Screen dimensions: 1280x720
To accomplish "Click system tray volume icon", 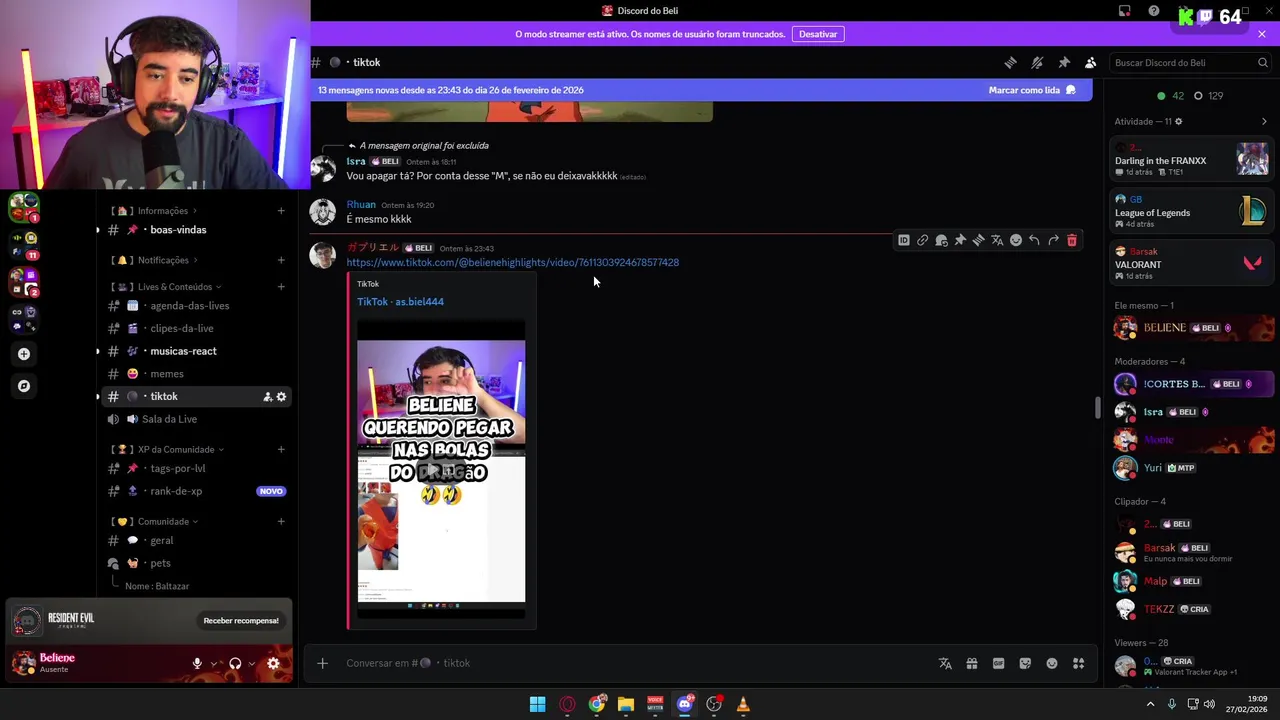I will 1210,704.
